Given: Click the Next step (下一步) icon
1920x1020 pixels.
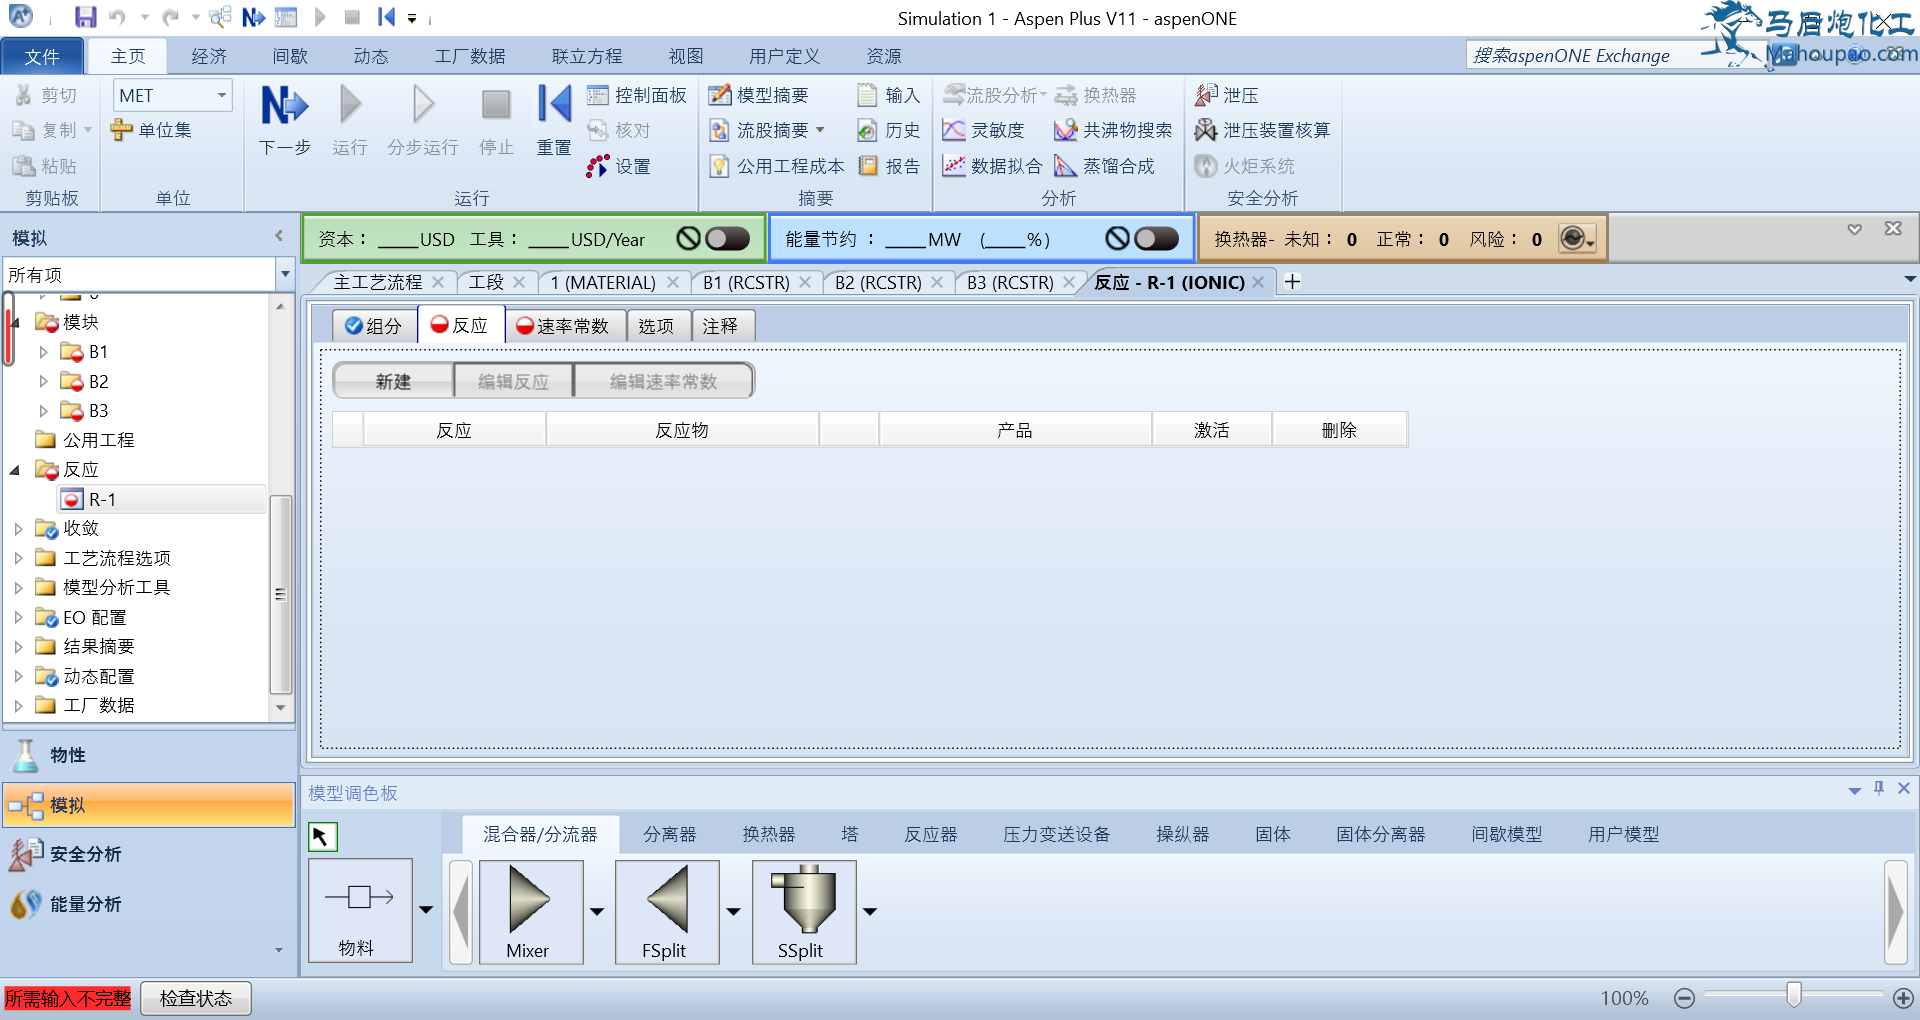Looking at the screenshot, I should (285, 105).
